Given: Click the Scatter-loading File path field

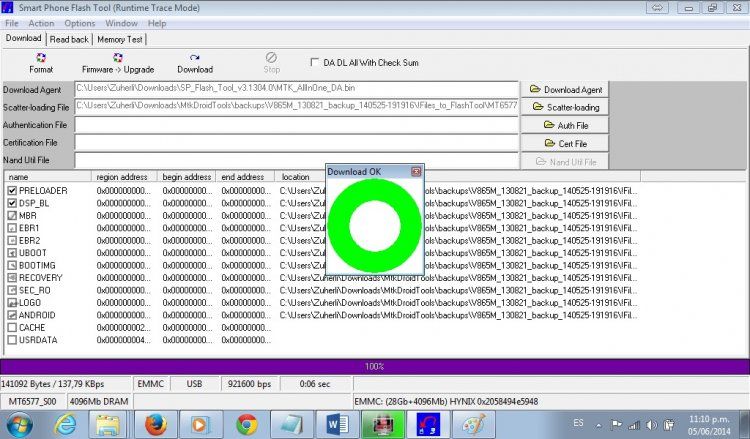Looking at the screenshot, I should pos(297,107).
